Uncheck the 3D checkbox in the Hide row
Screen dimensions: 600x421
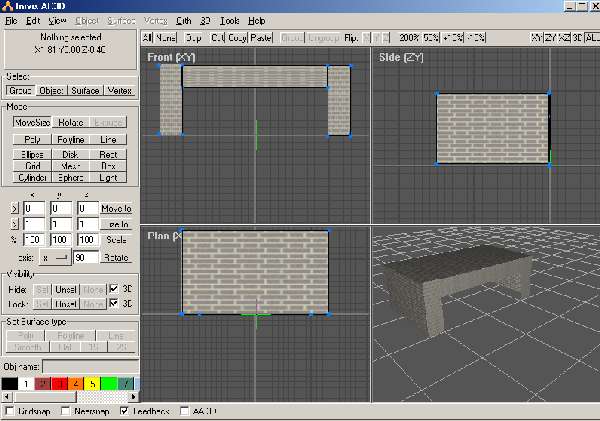[x=112, y=287]
